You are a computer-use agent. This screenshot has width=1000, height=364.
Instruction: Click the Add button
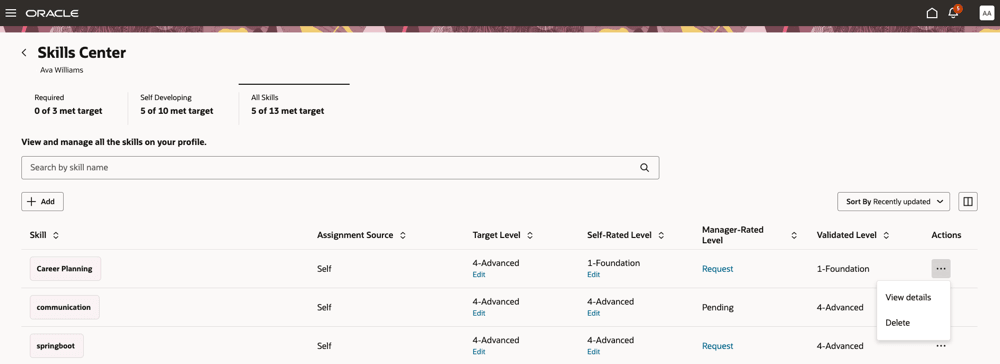tap(42, 201)
